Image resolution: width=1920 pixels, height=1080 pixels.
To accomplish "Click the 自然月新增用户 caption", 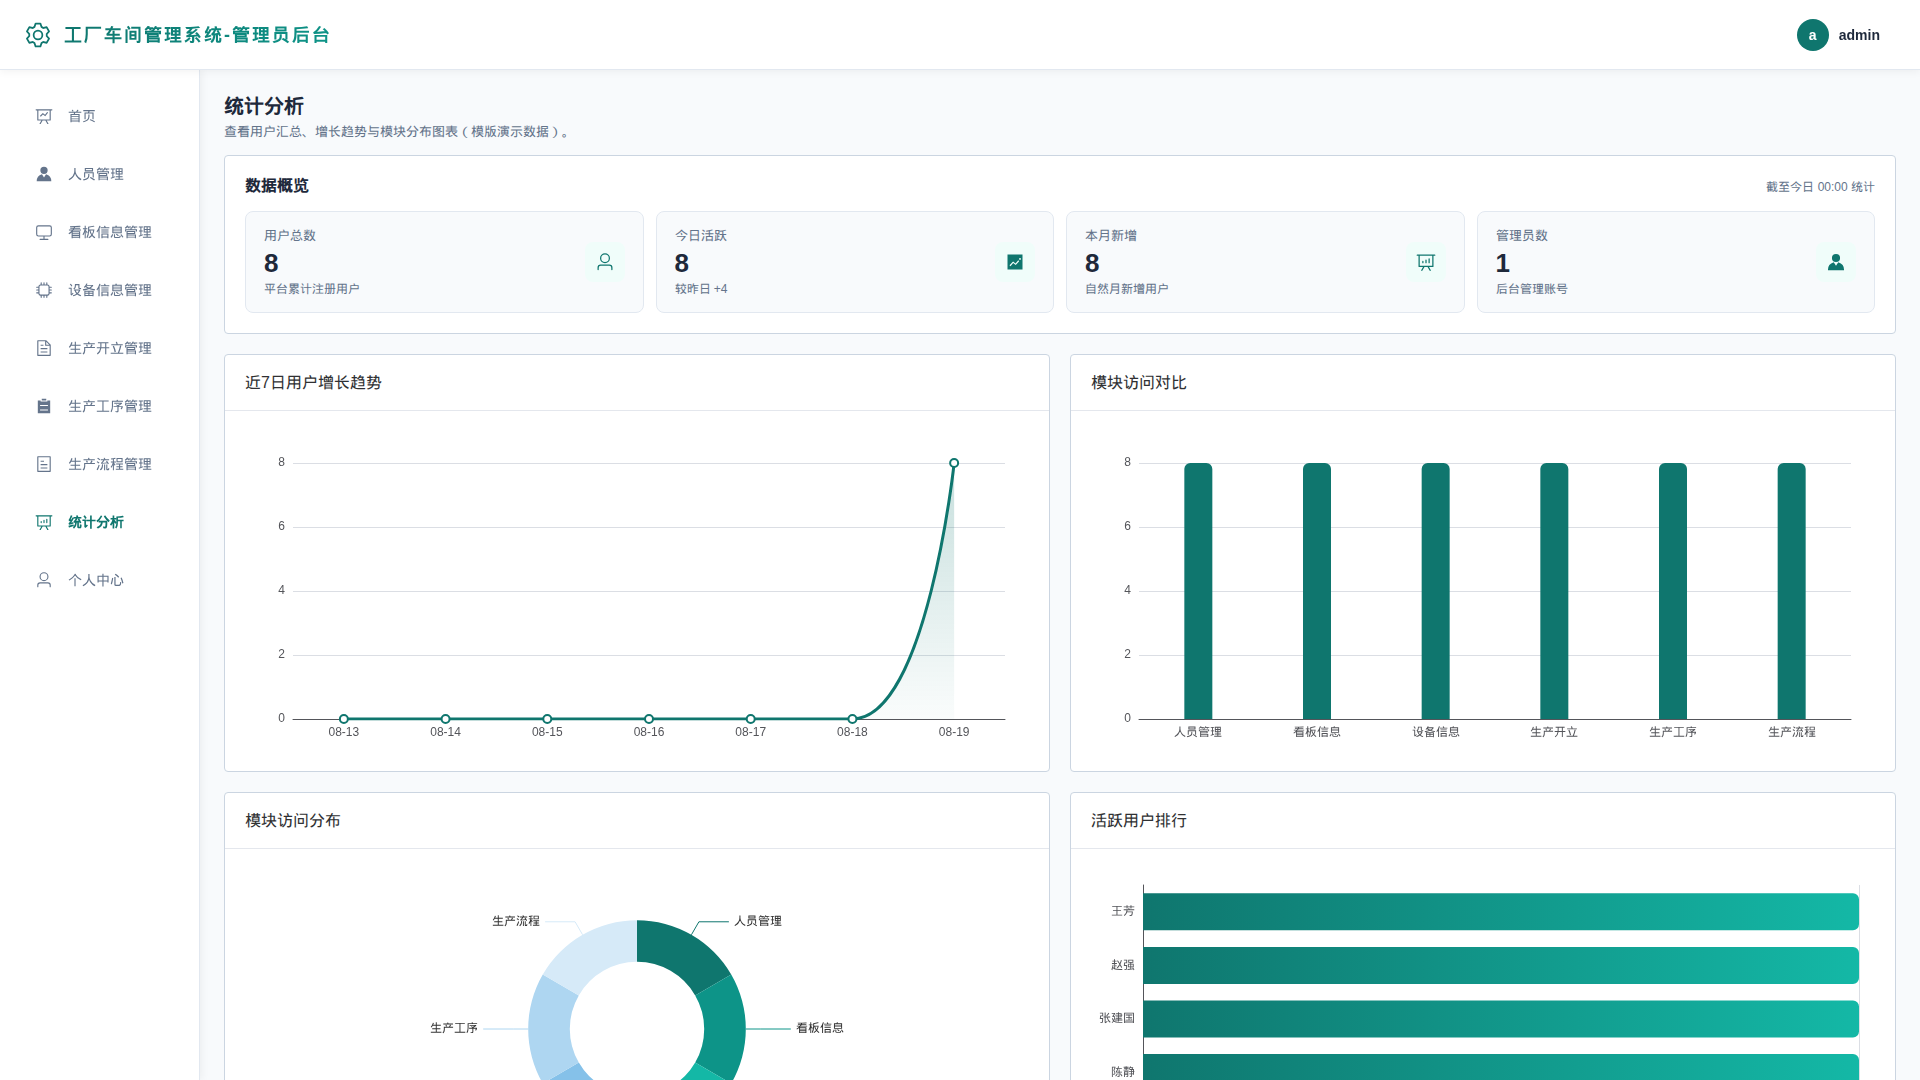I will pos(1127,289).
